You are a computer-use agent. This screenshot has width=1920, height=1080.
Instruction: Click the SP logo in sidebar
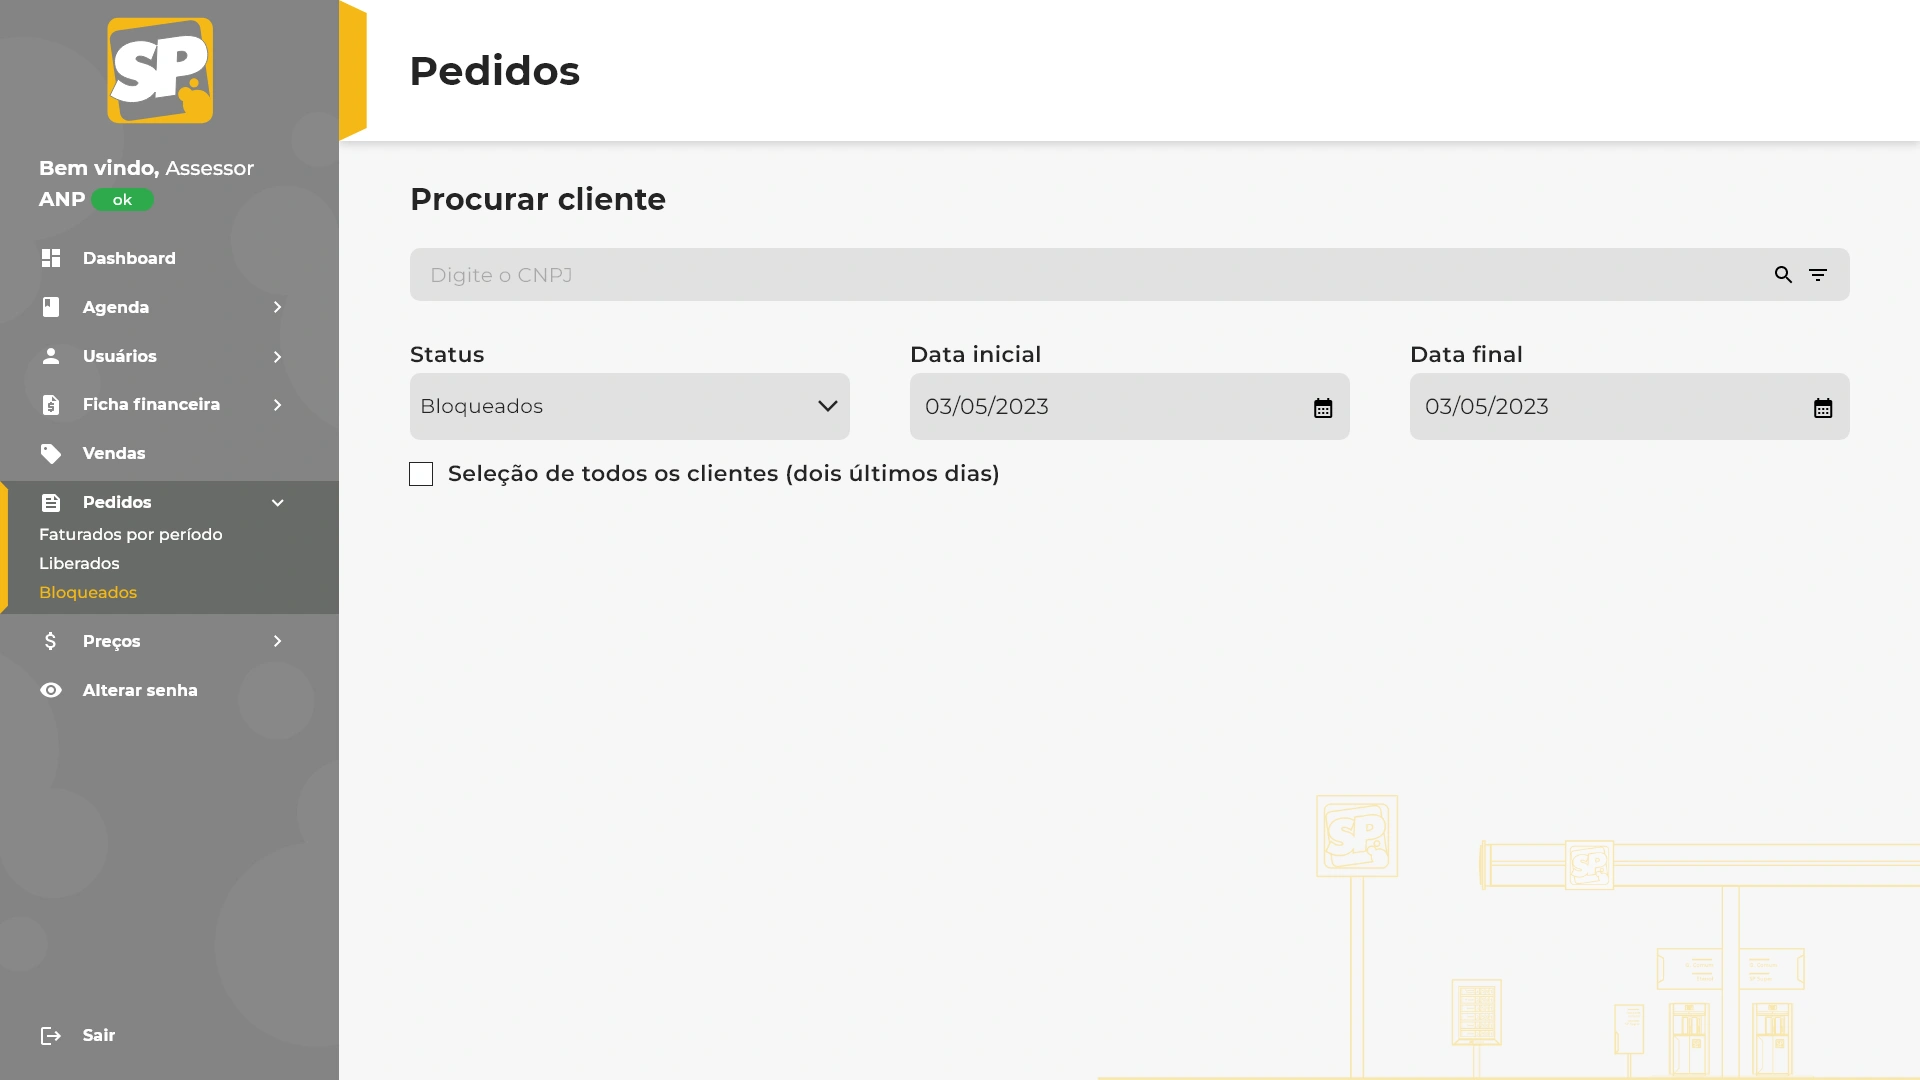[160, 71]
